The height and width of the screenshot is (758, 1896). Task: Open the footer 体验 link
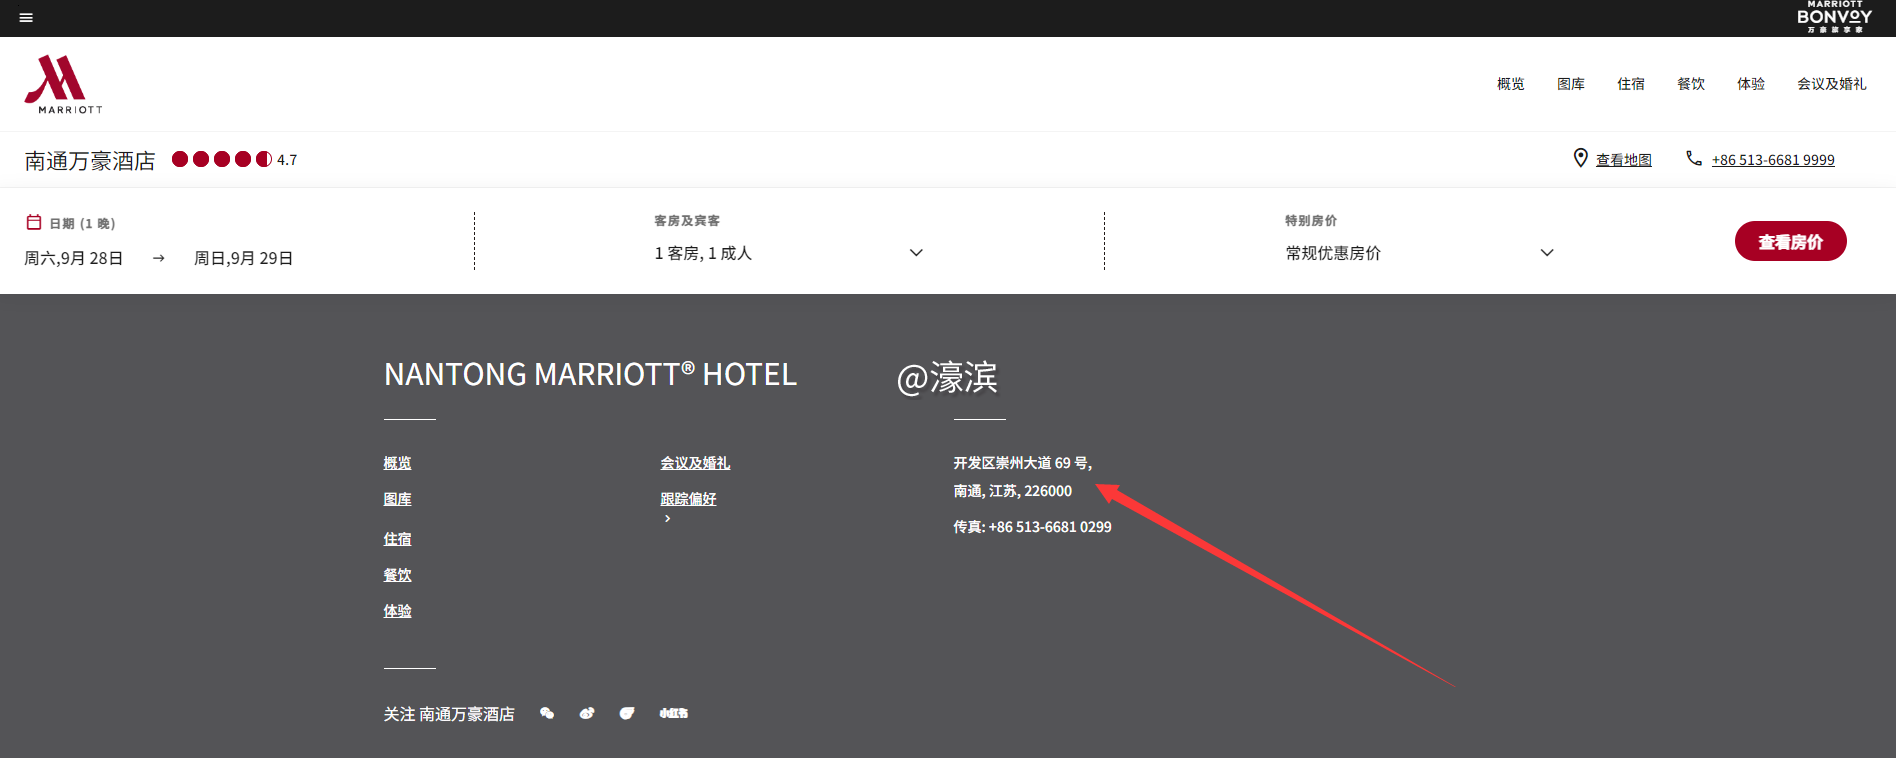397,611
